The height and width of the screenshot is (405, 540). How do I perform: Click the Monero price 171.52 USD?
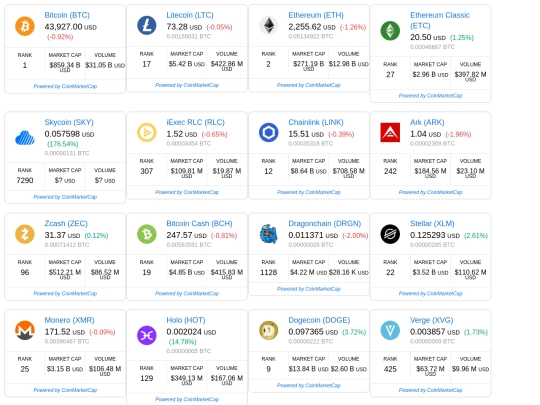[65, 332]
